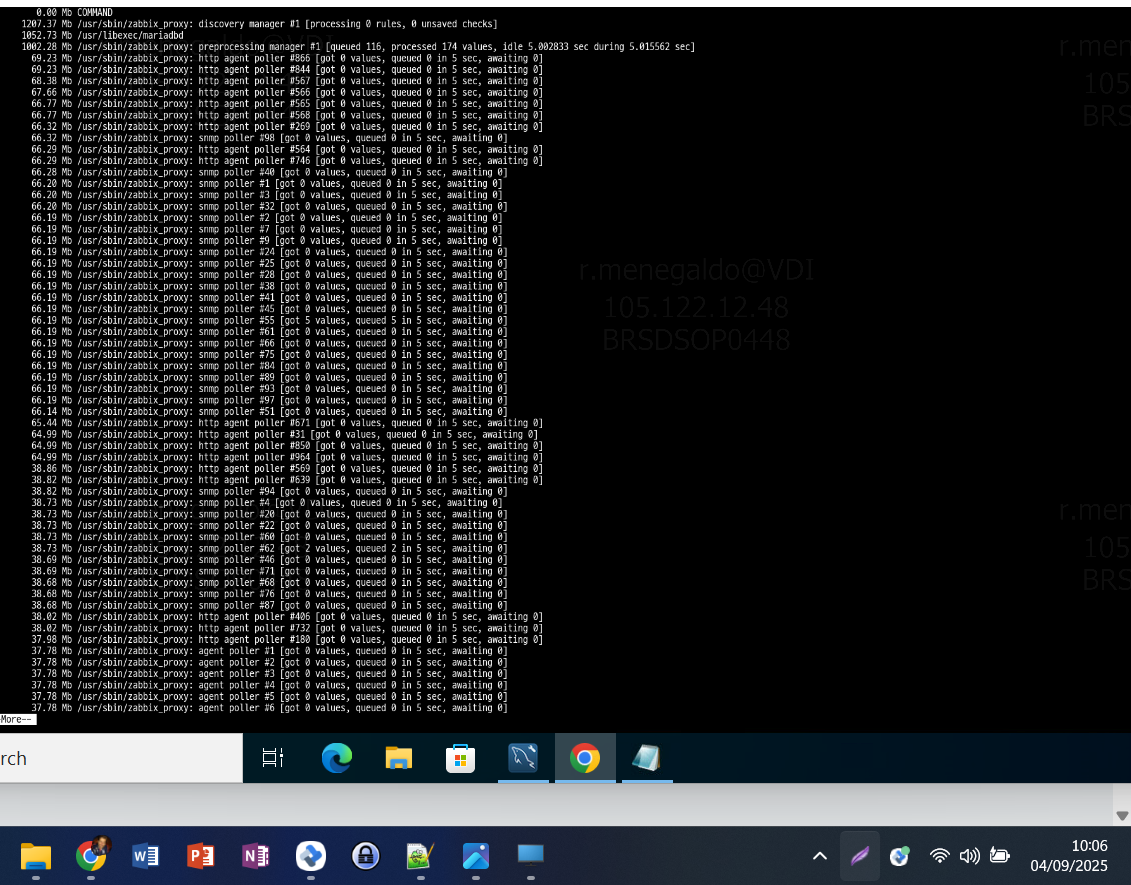
Task: Select the http agent poller #844 line
Action: point(287,70)
